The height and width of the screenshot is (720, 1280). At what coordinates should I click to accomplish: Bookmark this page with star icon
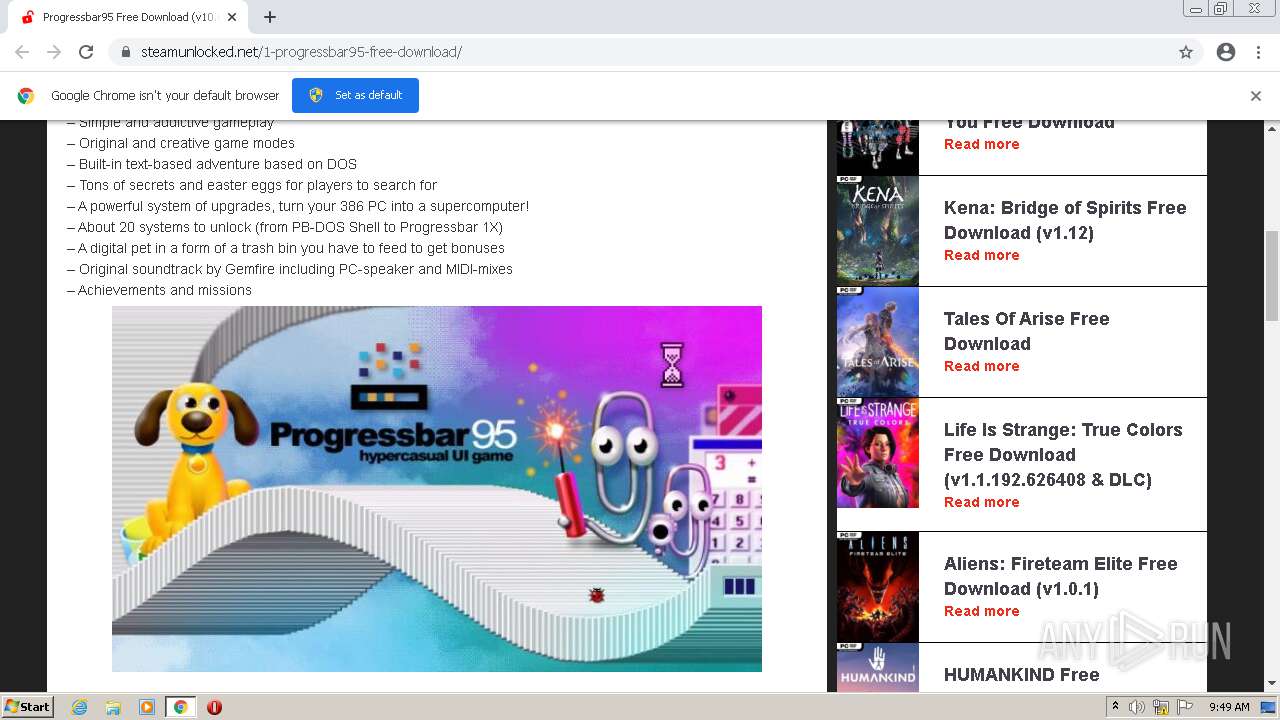1186,52
